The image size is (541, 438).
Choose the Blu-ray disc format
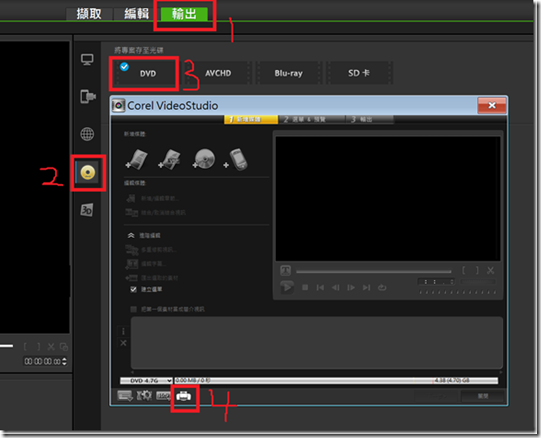pyautogui.click(x=288, y=73)
